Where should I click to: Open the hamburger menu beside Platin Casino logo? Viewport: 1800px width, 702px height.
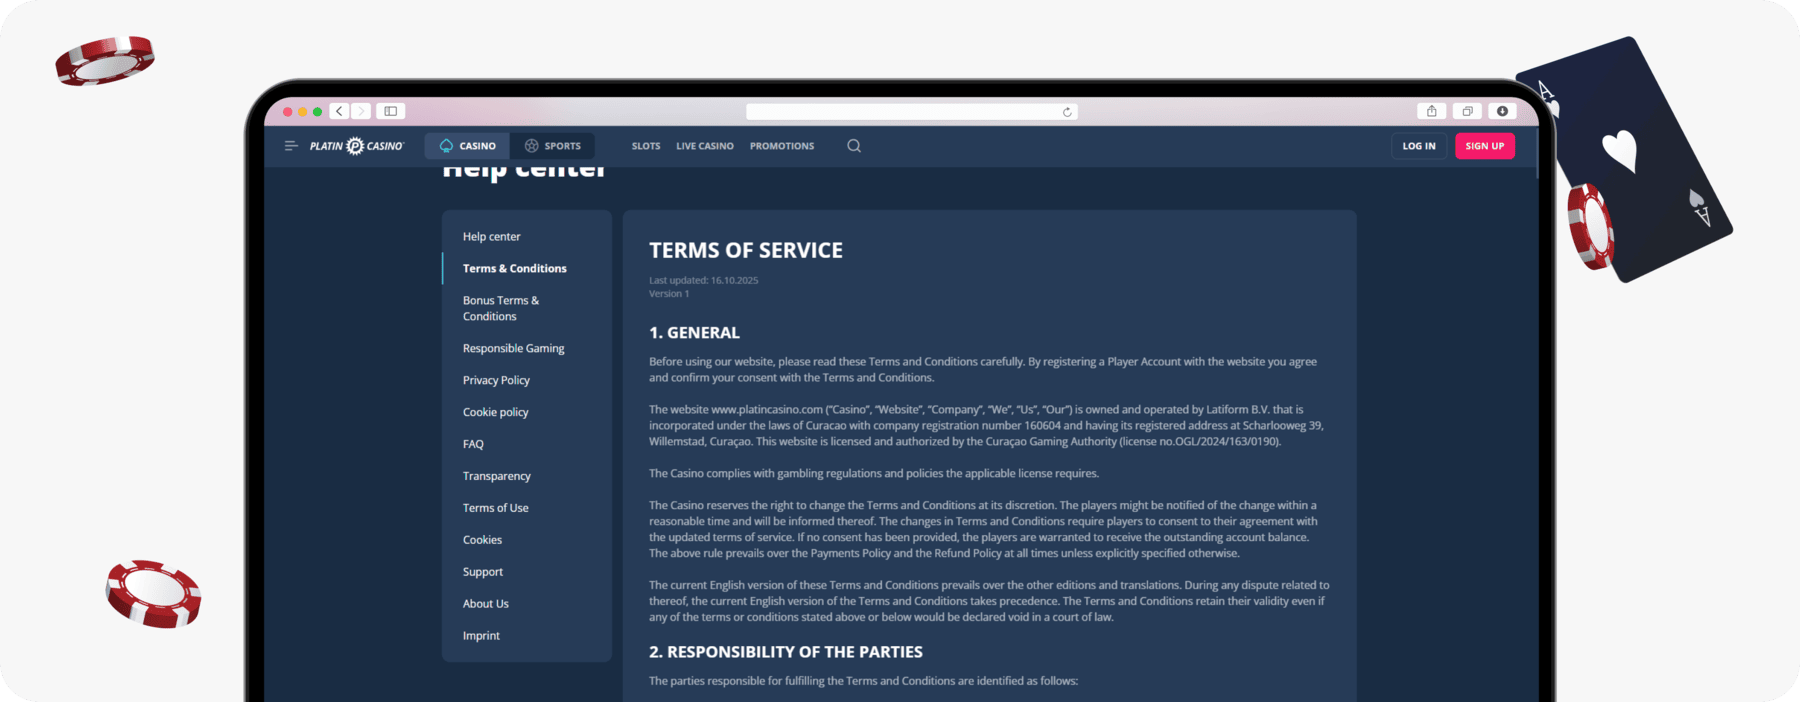291,146
